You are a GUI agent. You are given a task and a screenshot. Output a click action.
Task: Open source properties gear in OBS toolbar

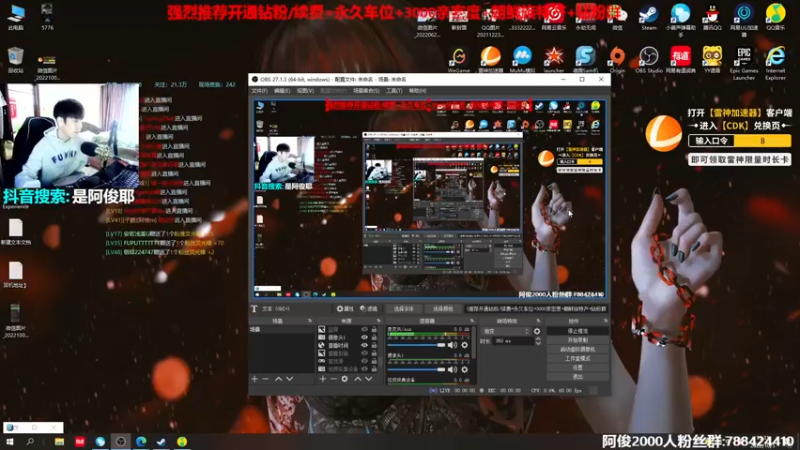click(345, 309)
